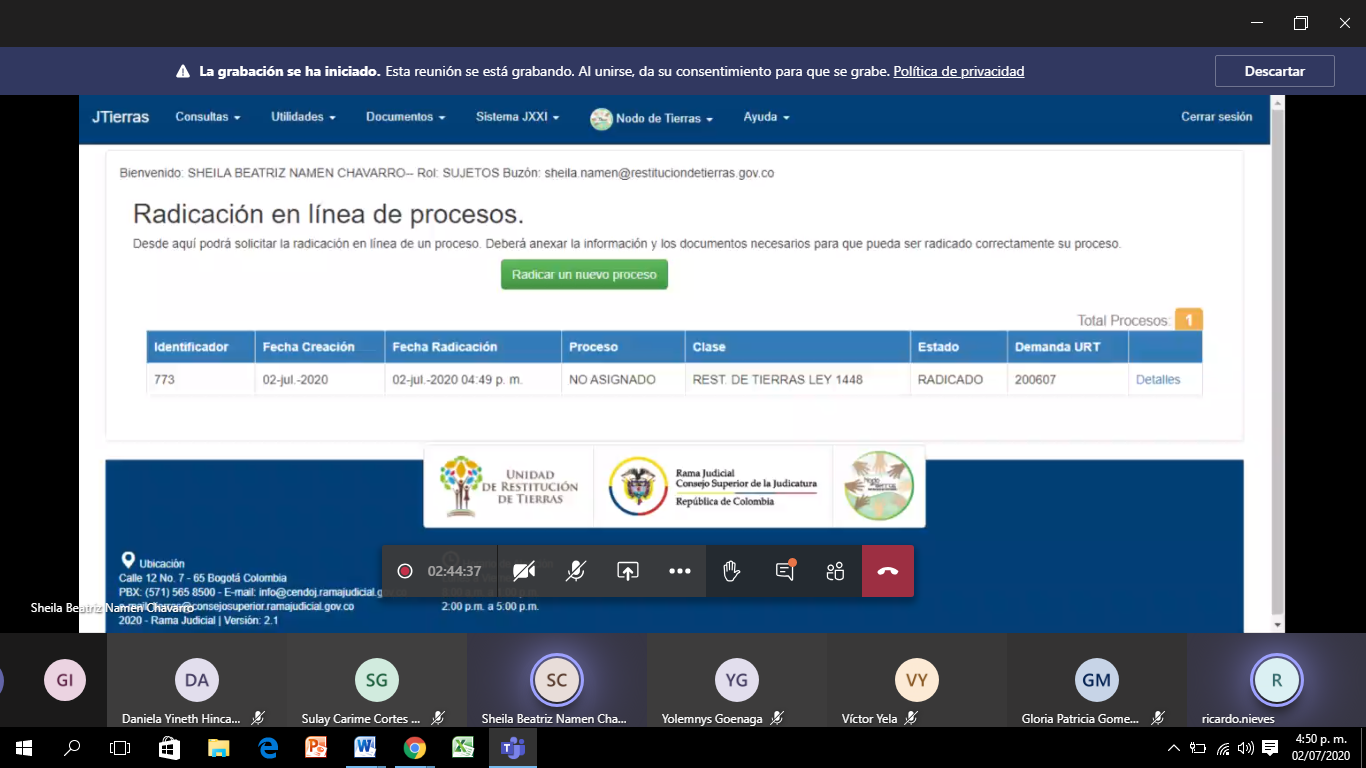Open Google Chrome from the taskbar
1366x768 pixels.
click(414, 748)
